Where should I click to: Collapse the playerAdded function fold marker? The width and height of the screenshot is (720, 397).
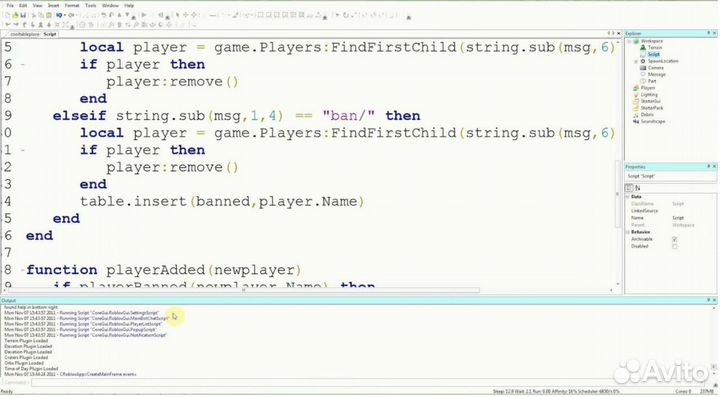(22, 270)
